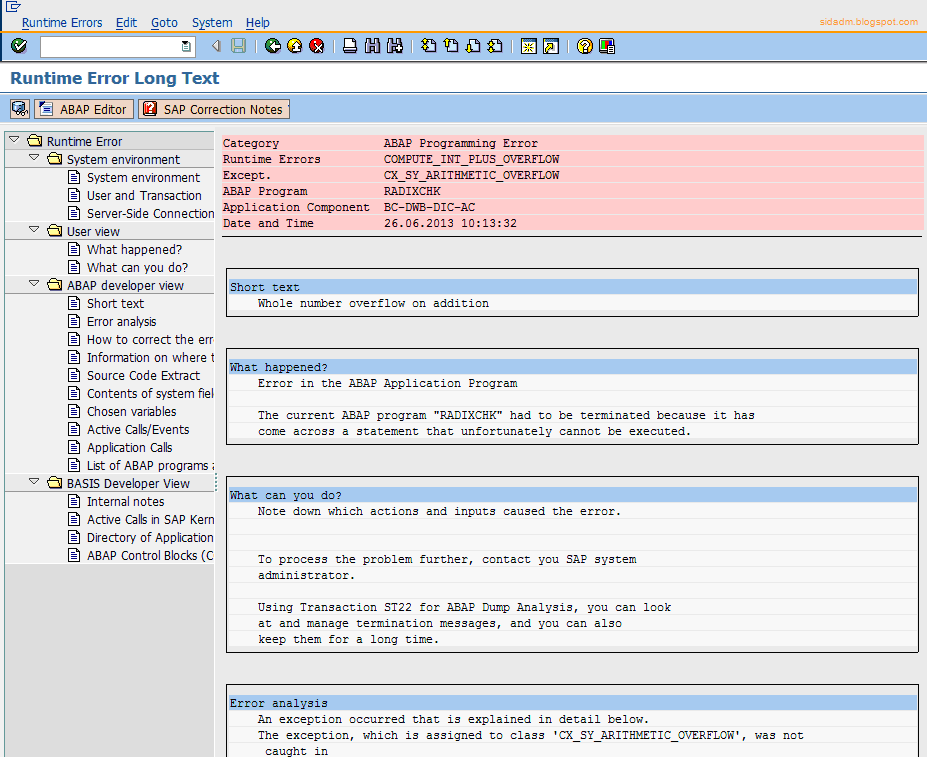Click the Find binoculars icon

(372, 46)
